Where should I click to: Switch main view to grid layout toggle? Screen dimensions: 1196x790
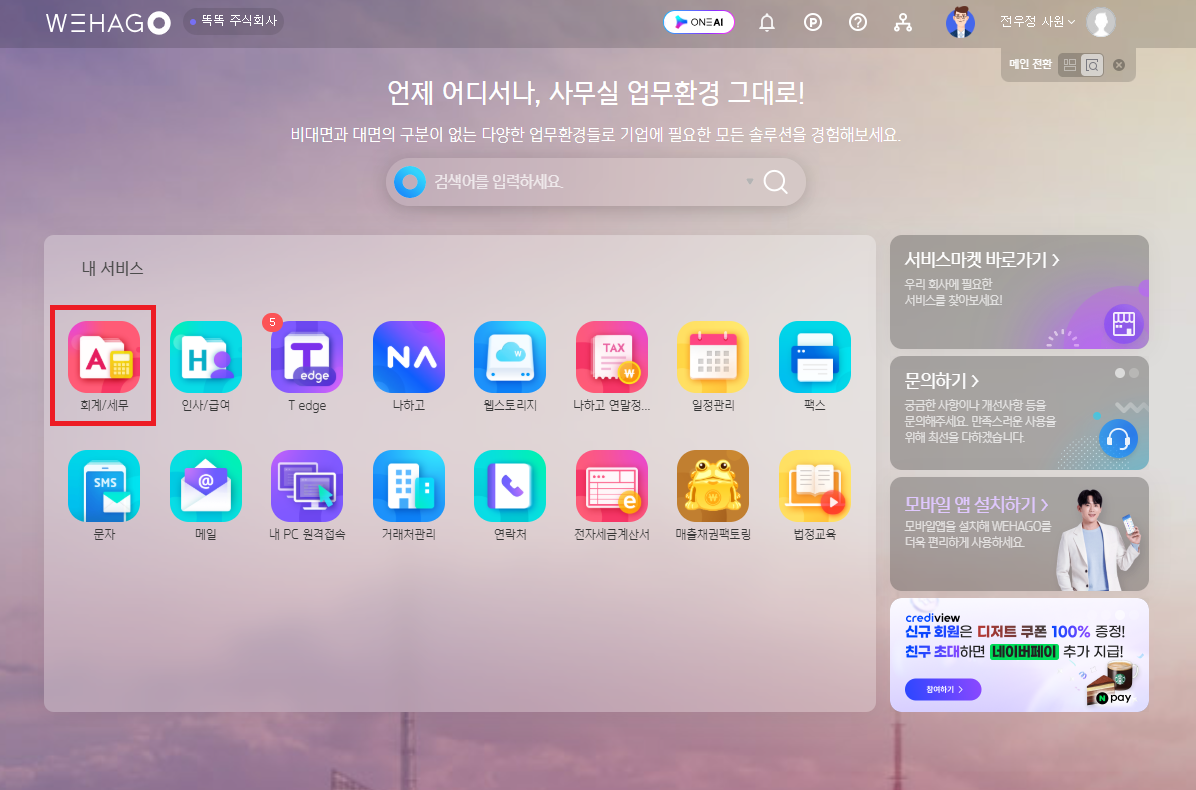1070,65
